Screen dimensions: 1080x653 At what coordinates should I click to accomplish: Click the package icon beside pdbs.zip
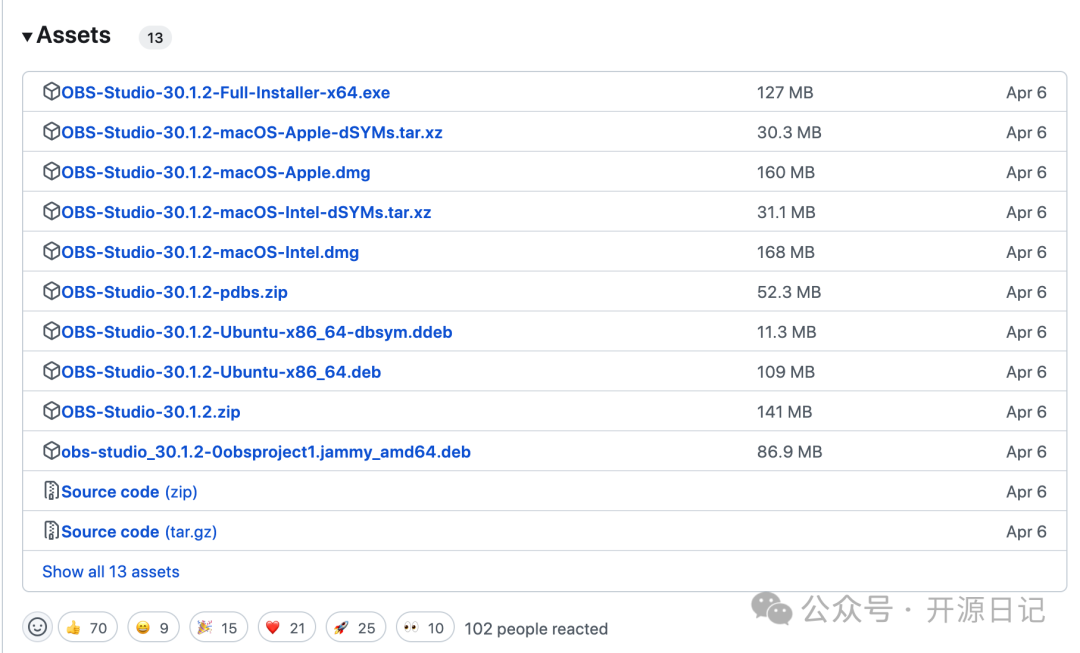coord(52,291)
